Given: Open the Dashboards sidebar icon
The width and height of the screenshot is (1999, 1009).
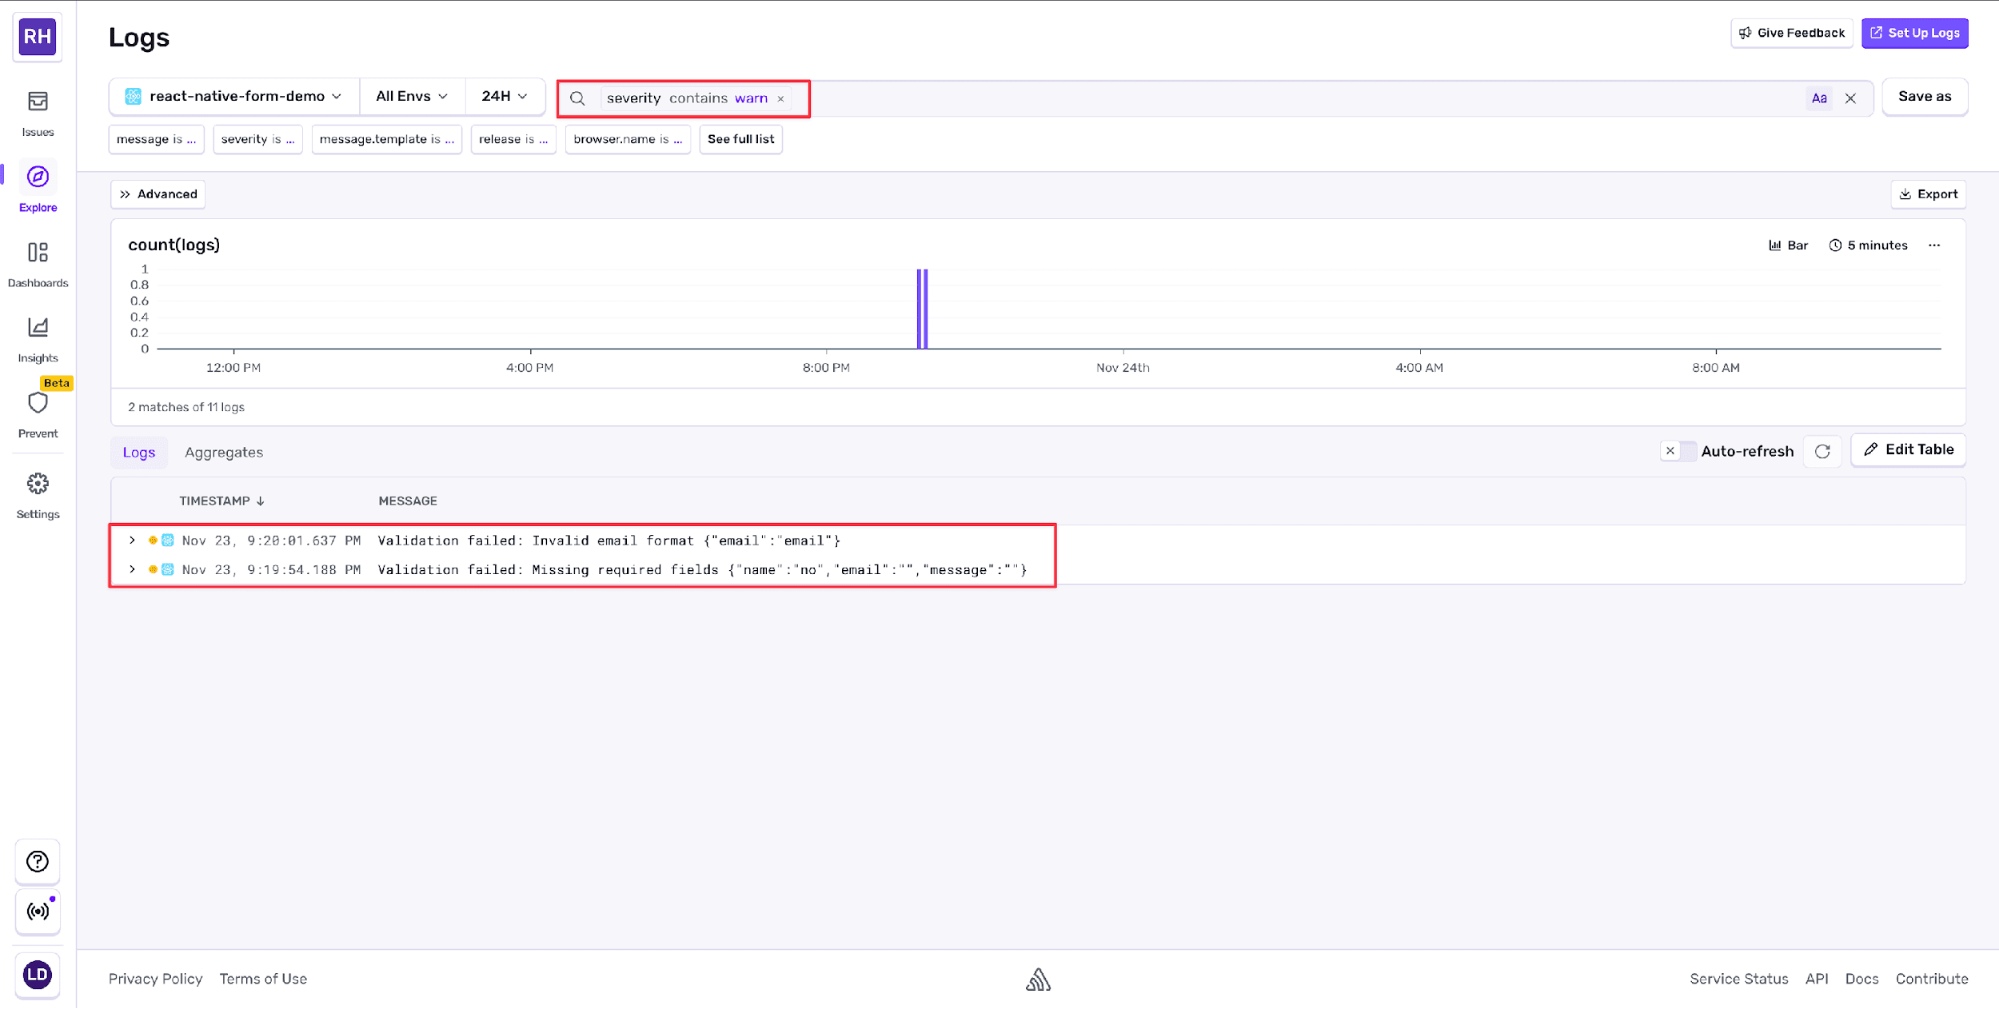Looking at the screenshot, I should 37,254.
